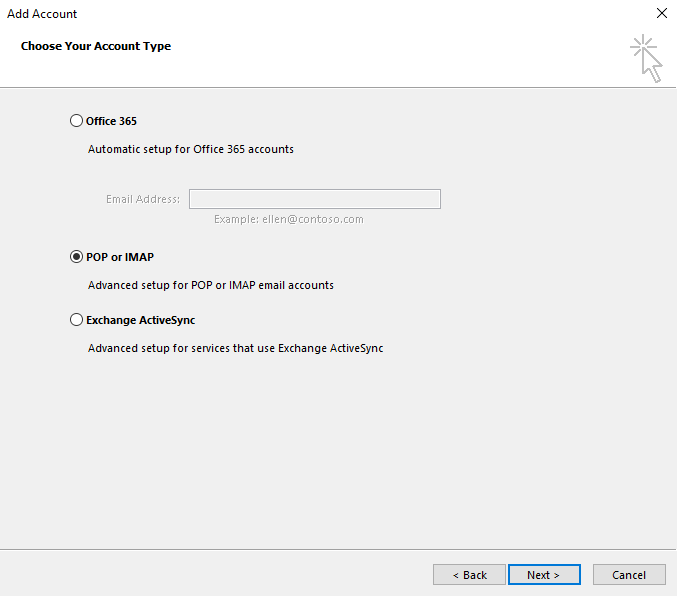Viewport: 677px width, 596px height.
Task: Go to the next step with Next
Action: coord(544,574)
